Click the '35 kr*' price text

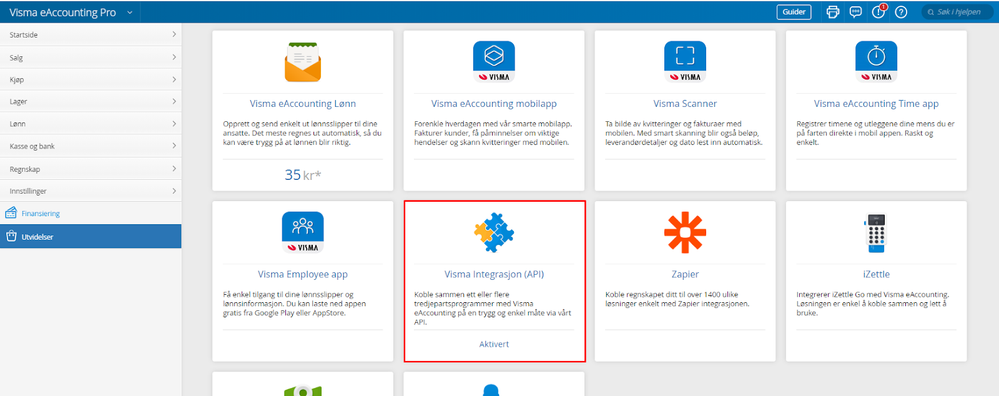pyautogui.click(x=303, y=174)
